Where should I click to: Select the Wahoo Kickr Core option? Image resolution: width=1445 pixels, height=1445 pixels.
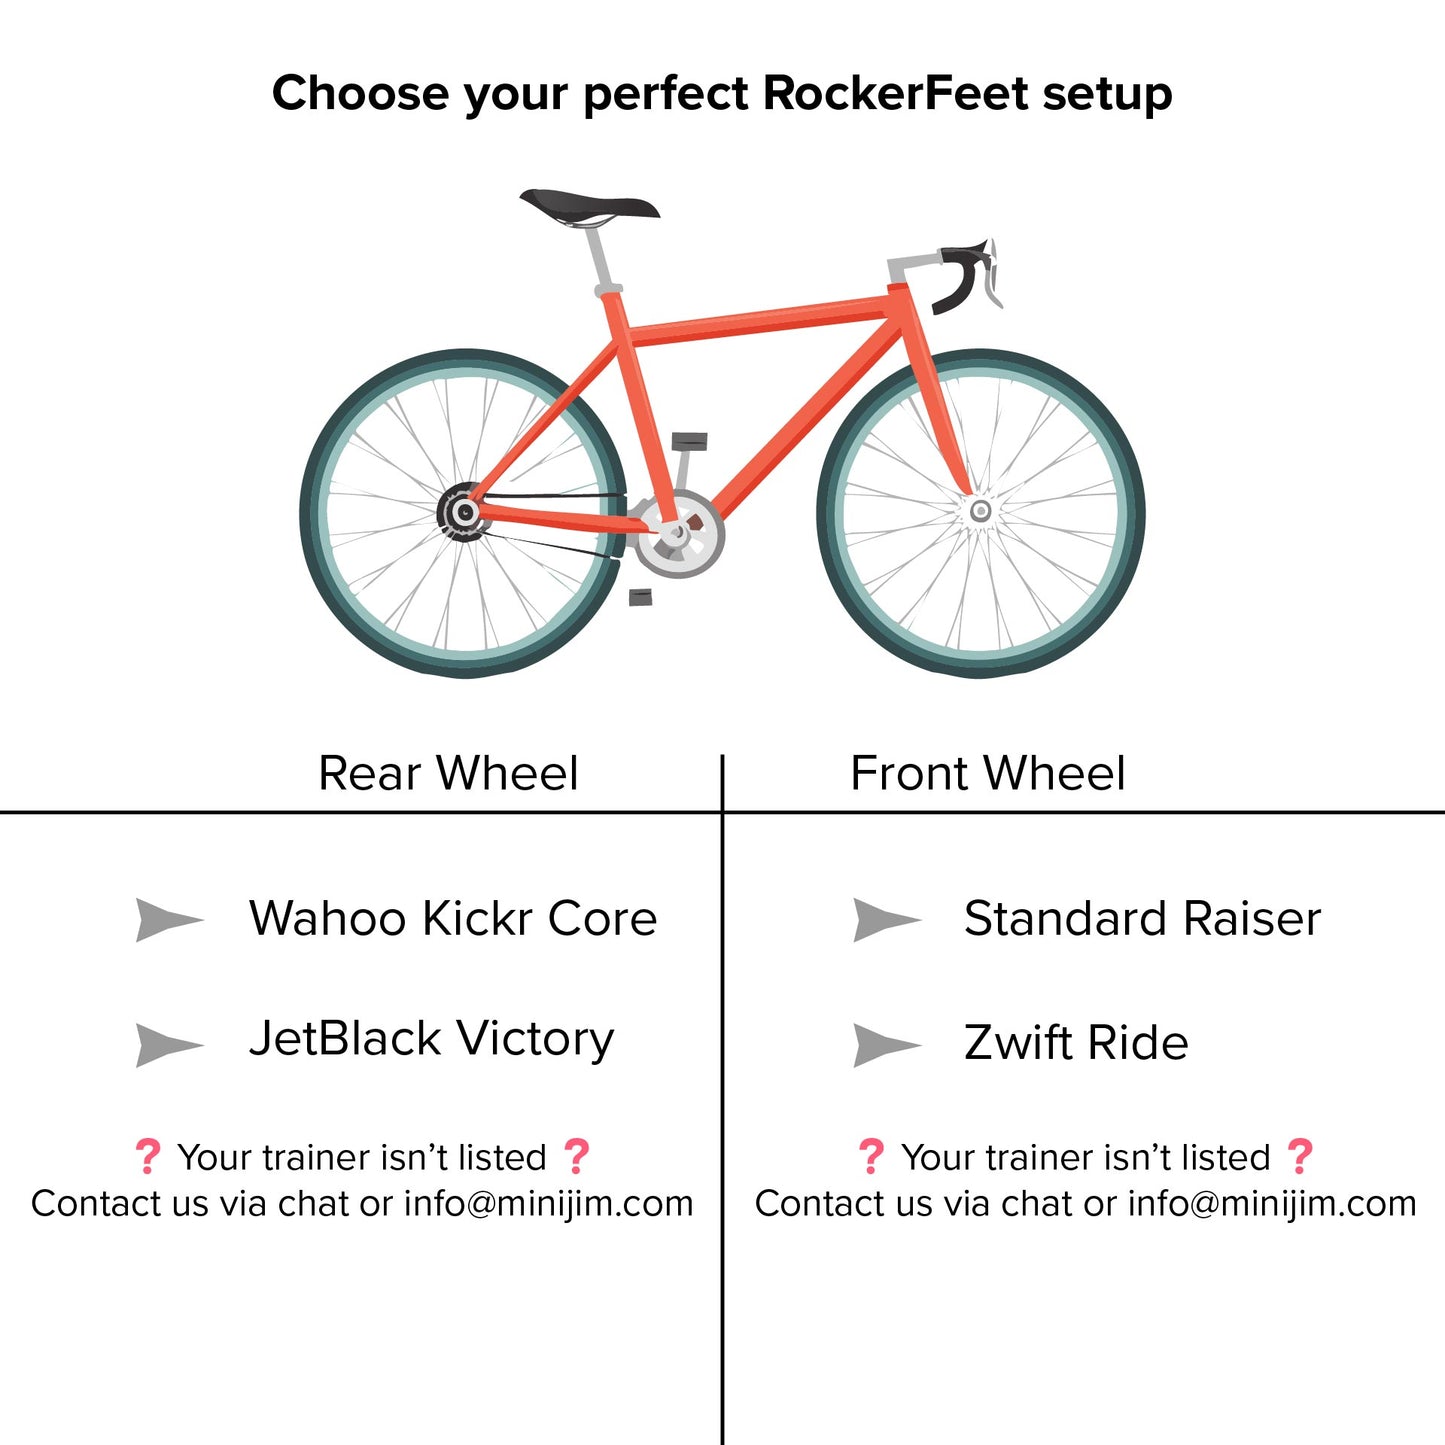[x=453, y=918]
